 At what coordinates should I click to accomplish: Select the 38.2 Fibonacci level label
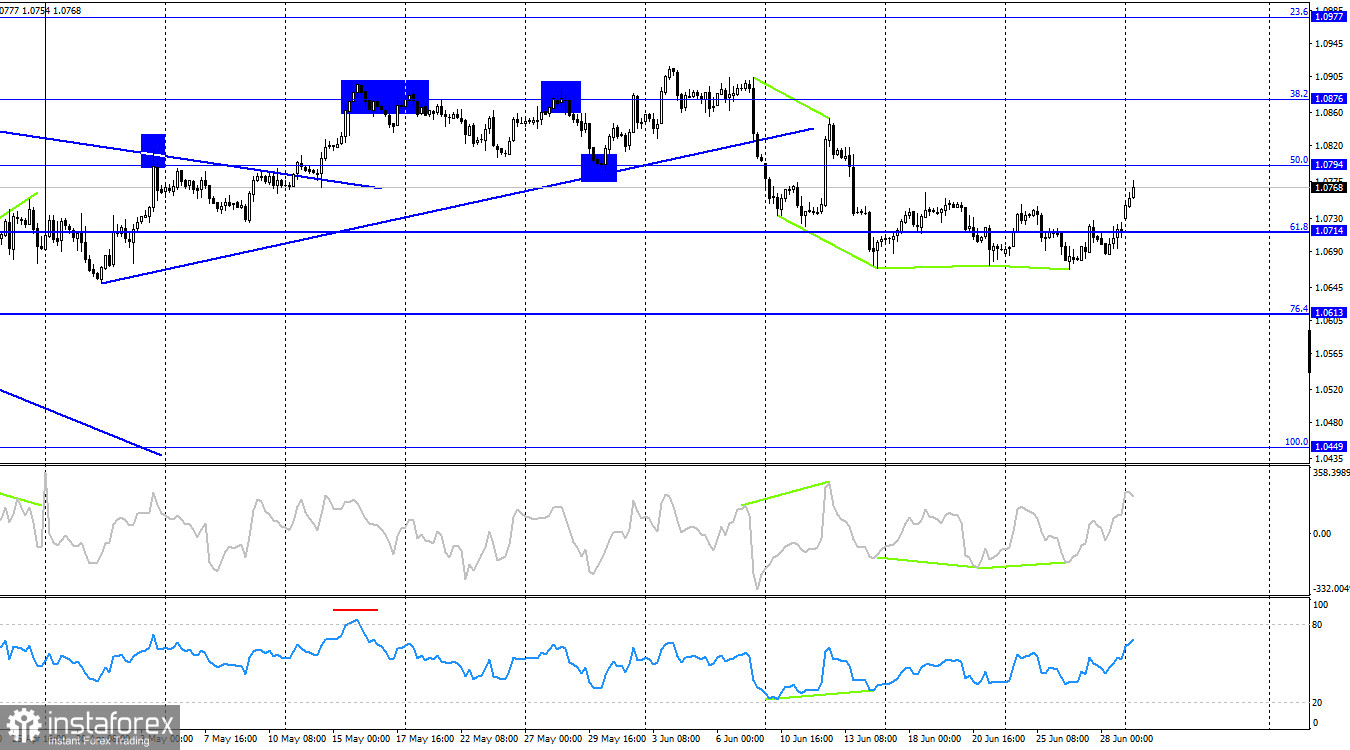click(x=1299, y=94)
